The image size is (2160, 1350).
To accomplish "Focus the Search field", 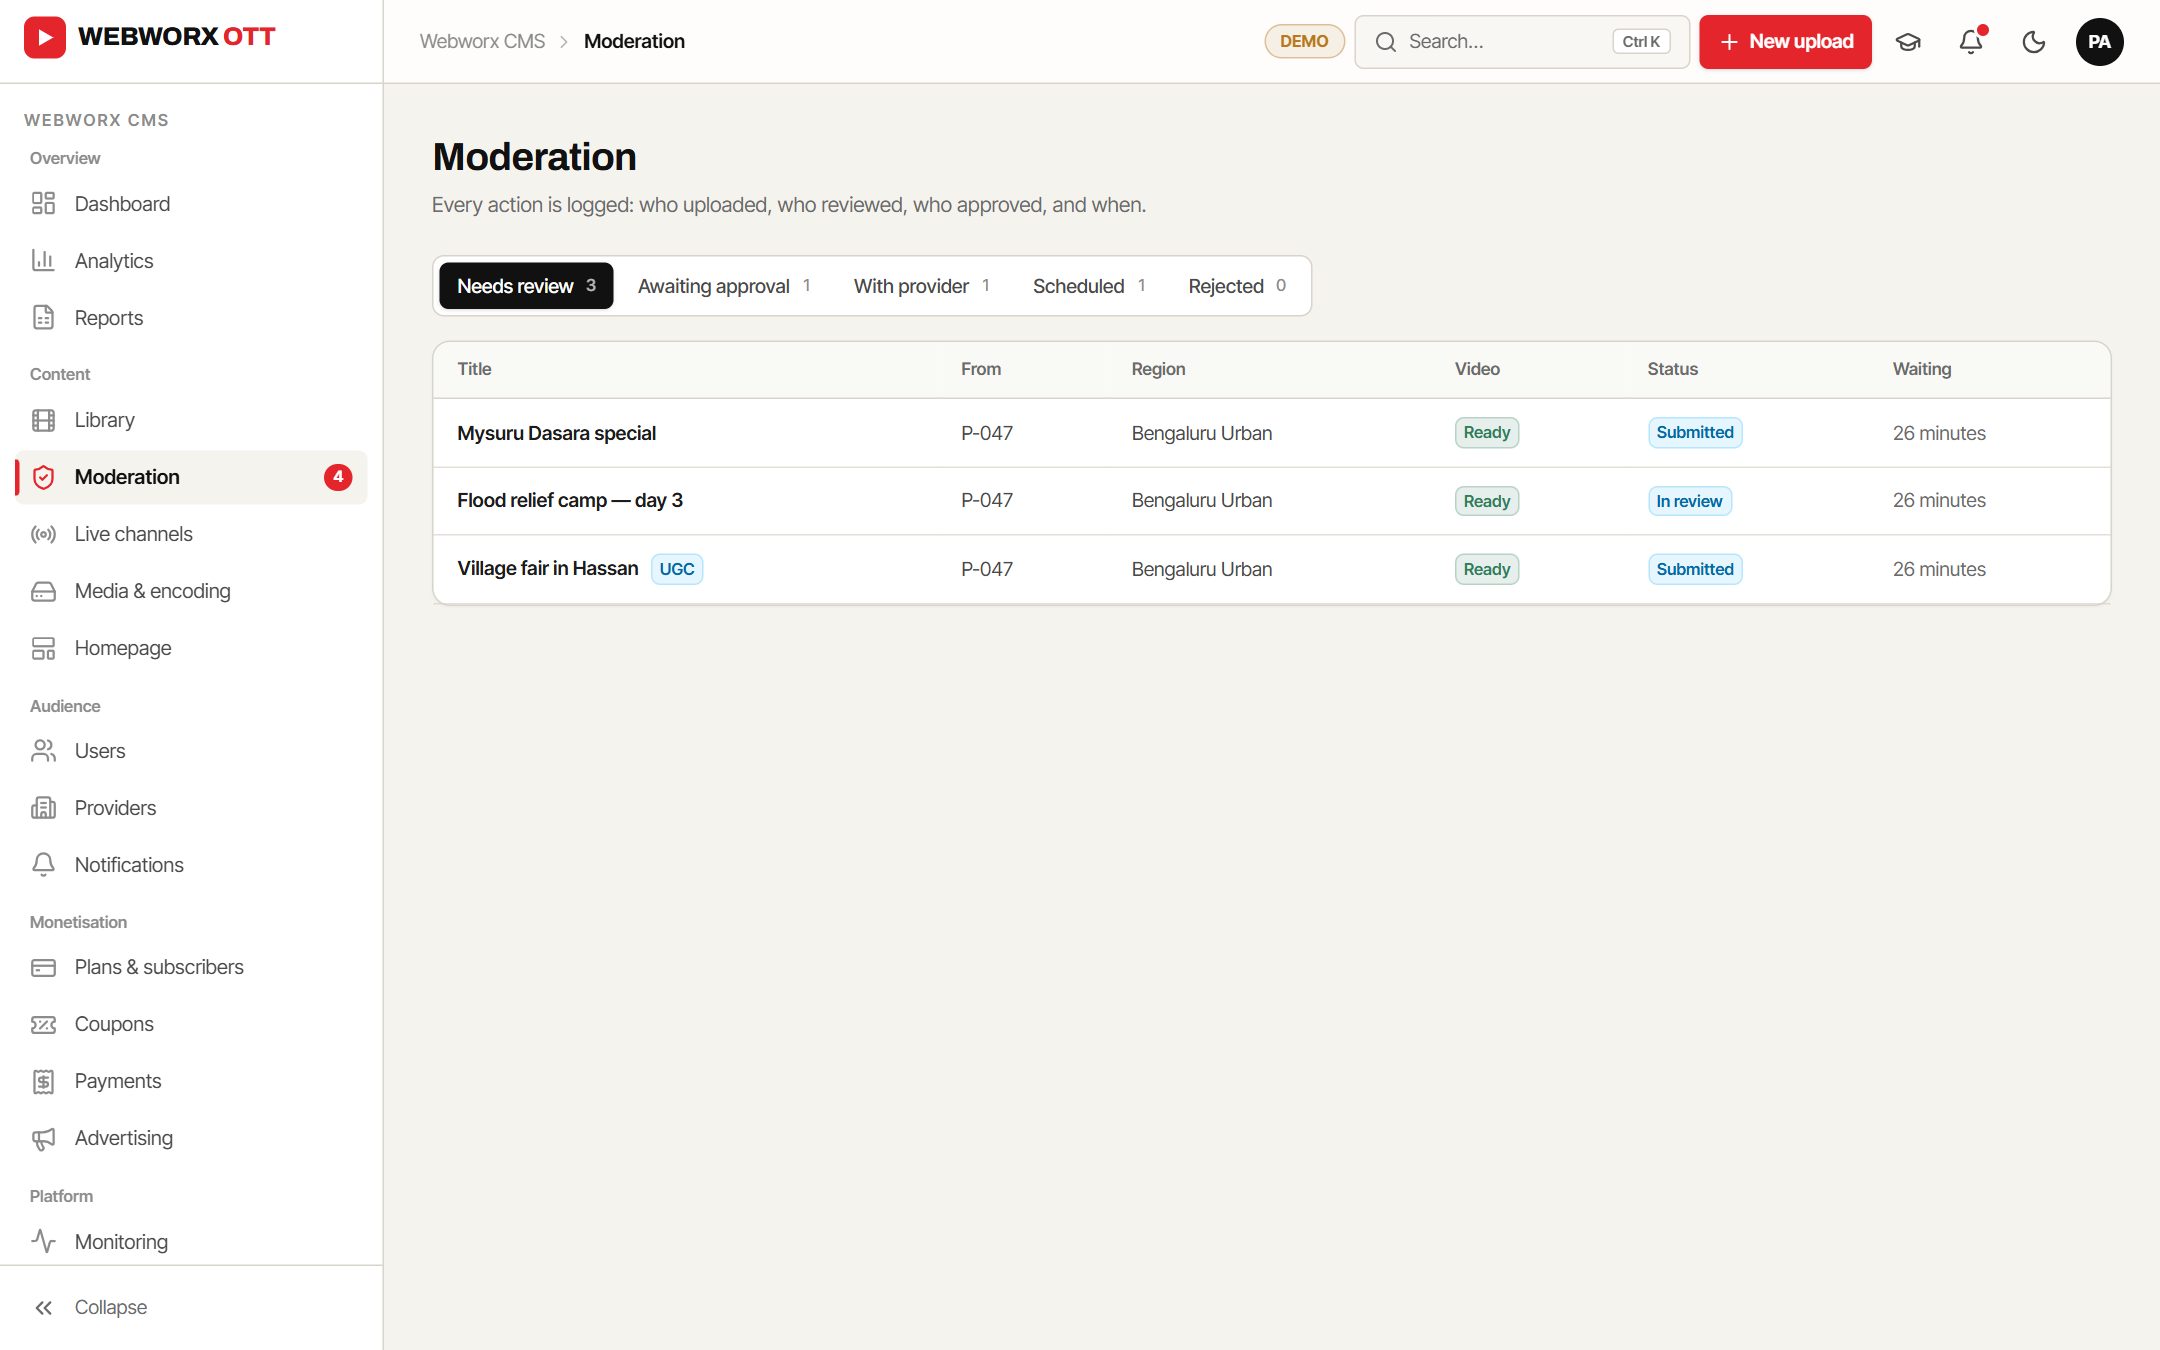I will 1521,42.
